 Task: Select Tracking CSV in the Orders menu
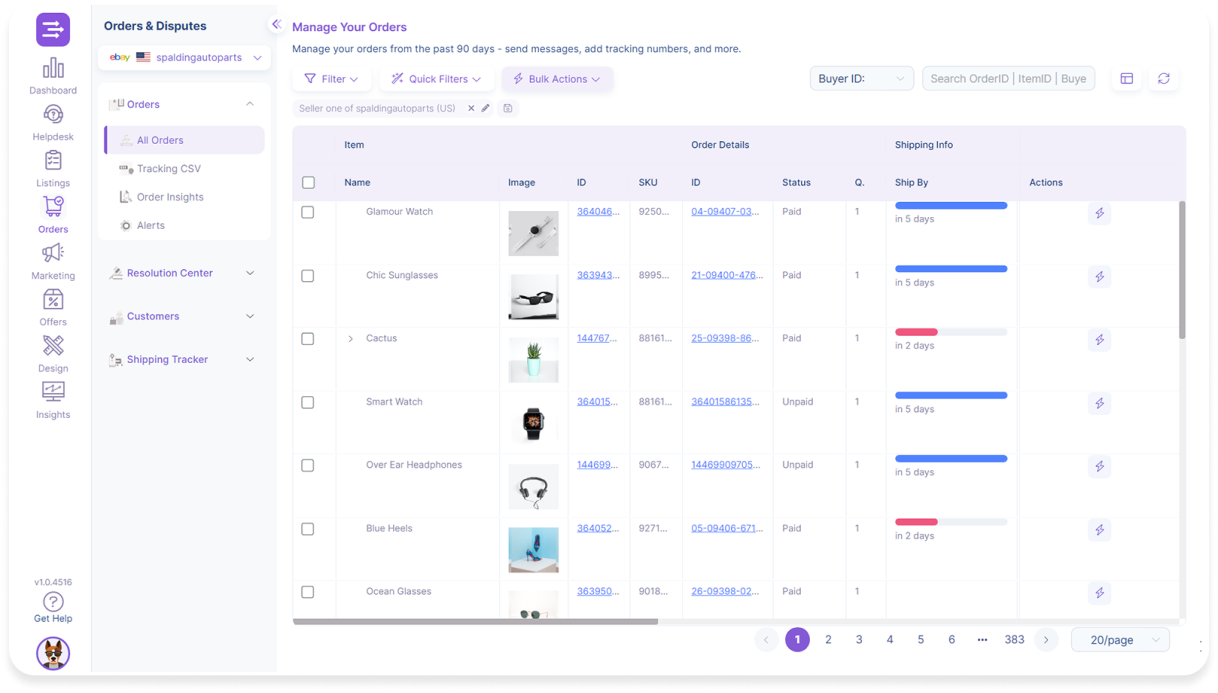[x=168, y=169]
